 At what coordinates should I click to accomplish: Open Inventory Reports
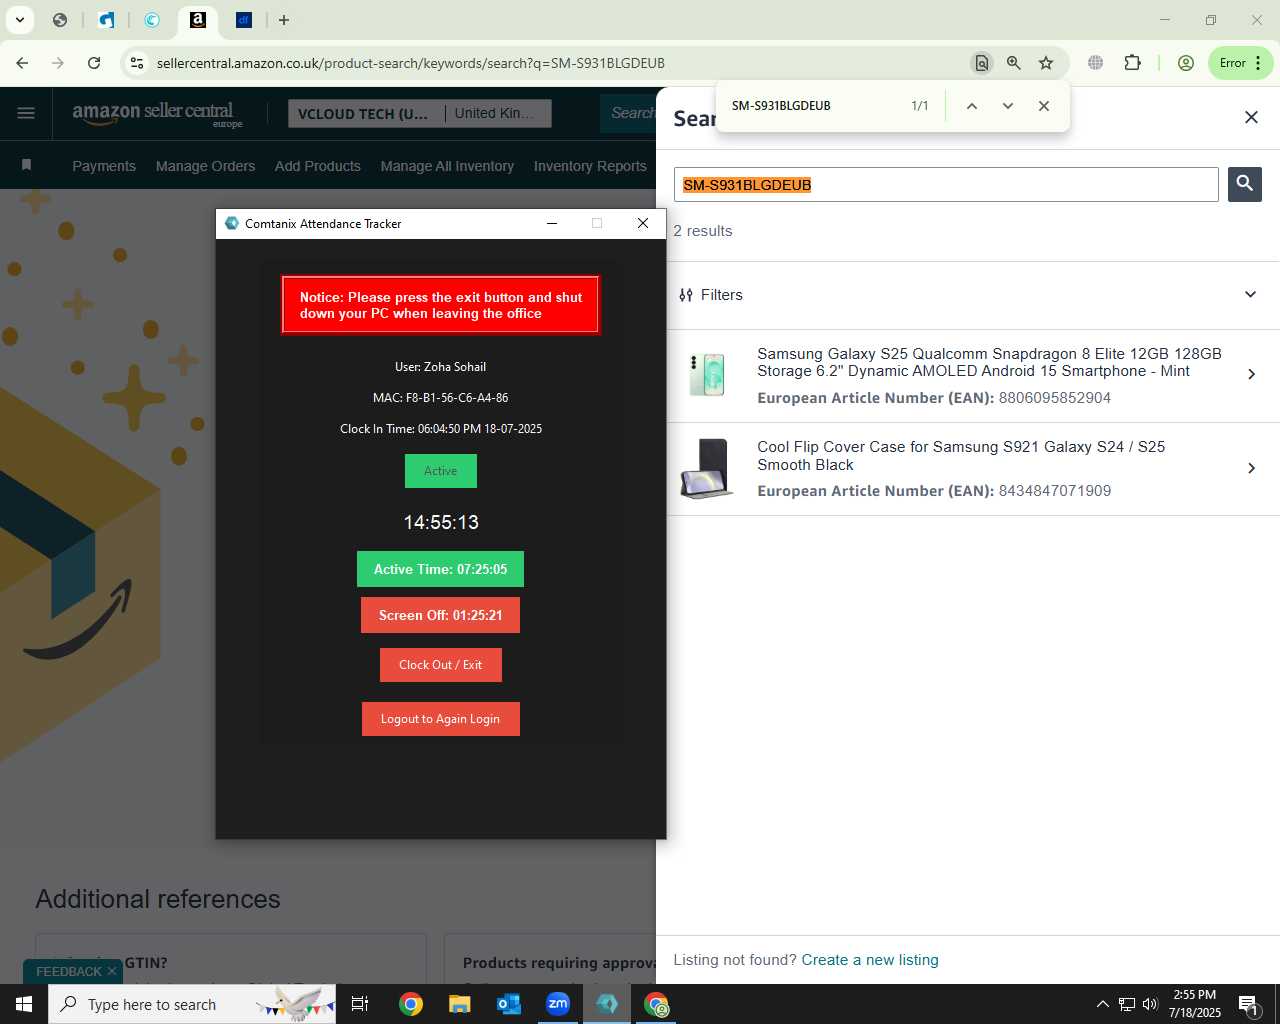(x=590, y=166)
